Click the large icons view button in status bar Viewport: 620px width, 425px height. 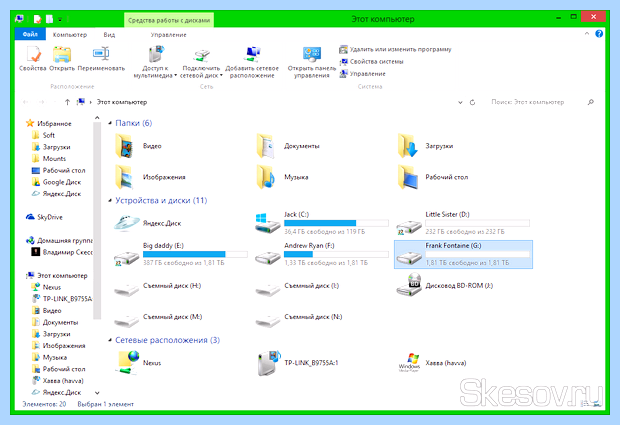pyautogui.click(x=597, y=404)
